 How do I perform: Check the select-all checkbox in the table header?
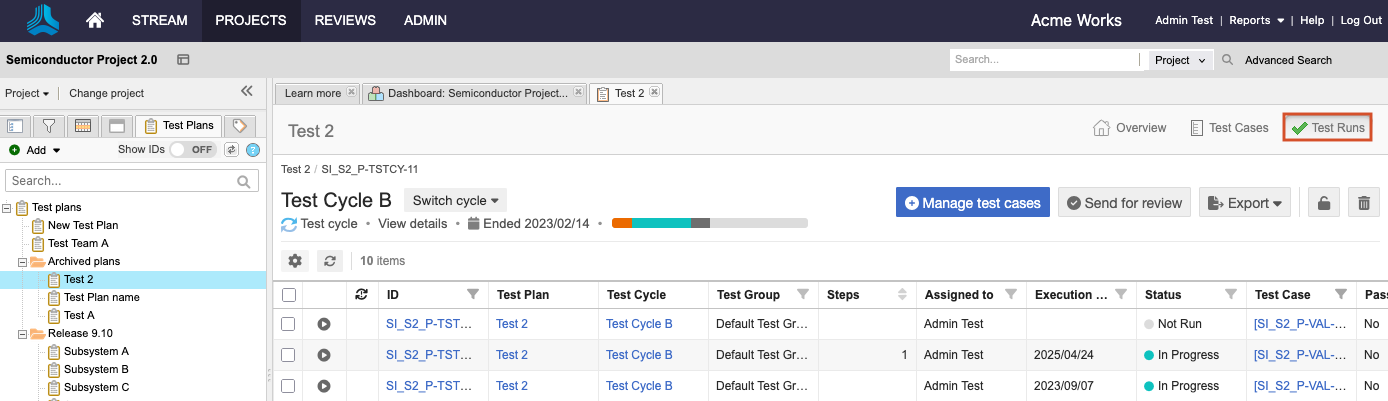[288, 295]
